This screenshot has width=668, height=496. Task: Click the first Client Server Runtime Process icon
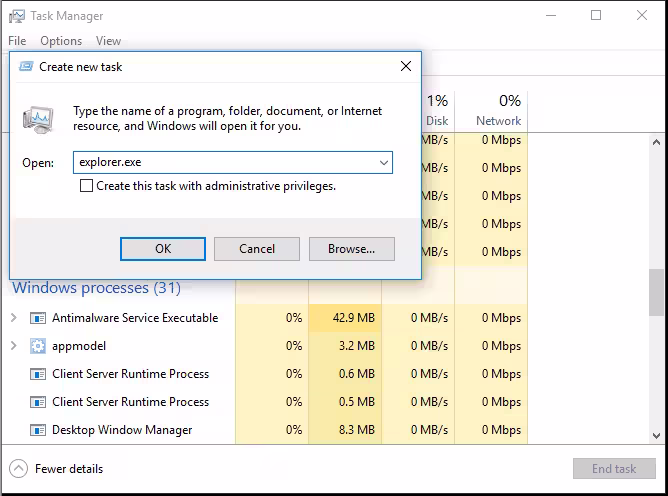tap(38, 374)
